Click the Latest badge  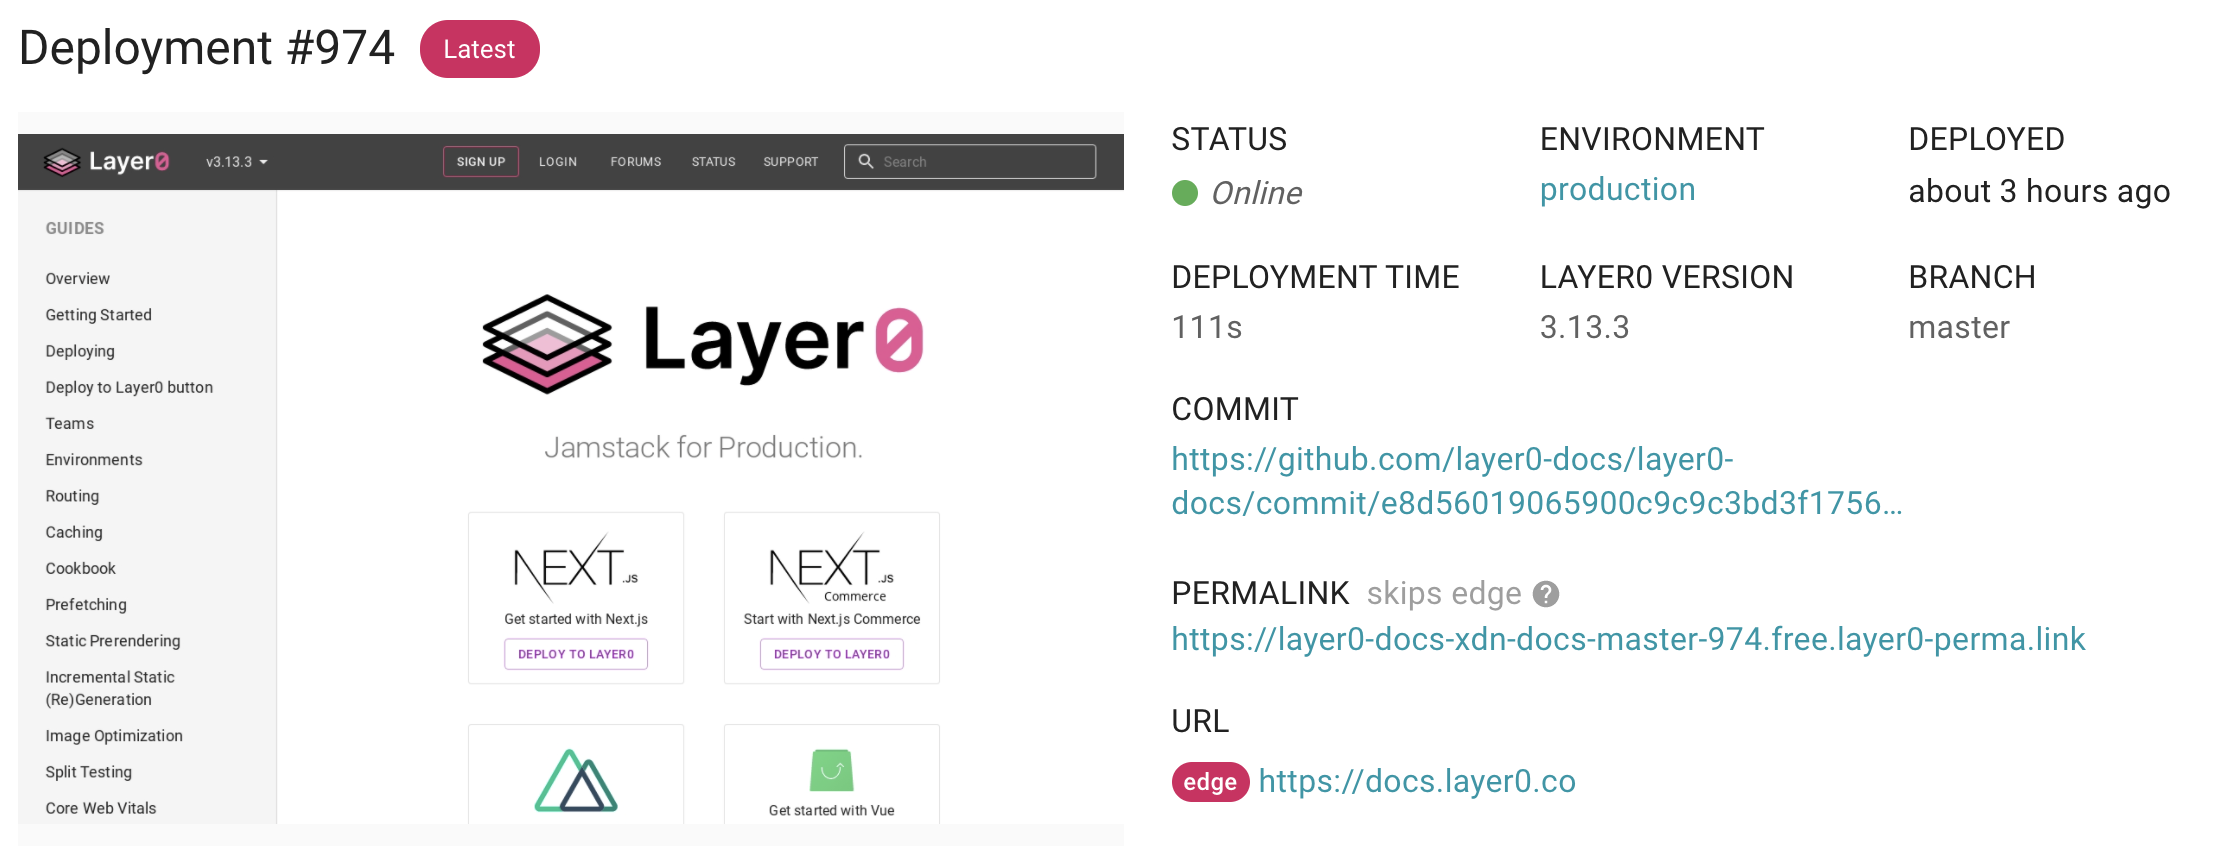tap(480, 49)
